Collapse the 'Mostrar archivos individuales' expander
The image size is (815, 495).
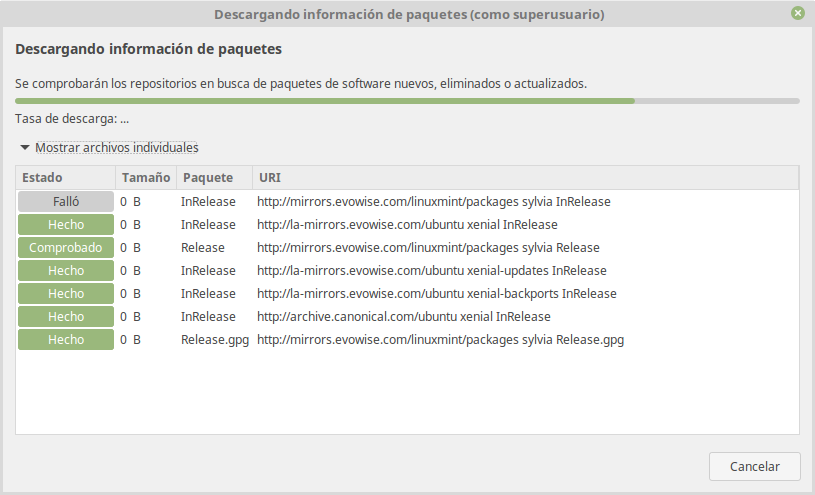109,148
